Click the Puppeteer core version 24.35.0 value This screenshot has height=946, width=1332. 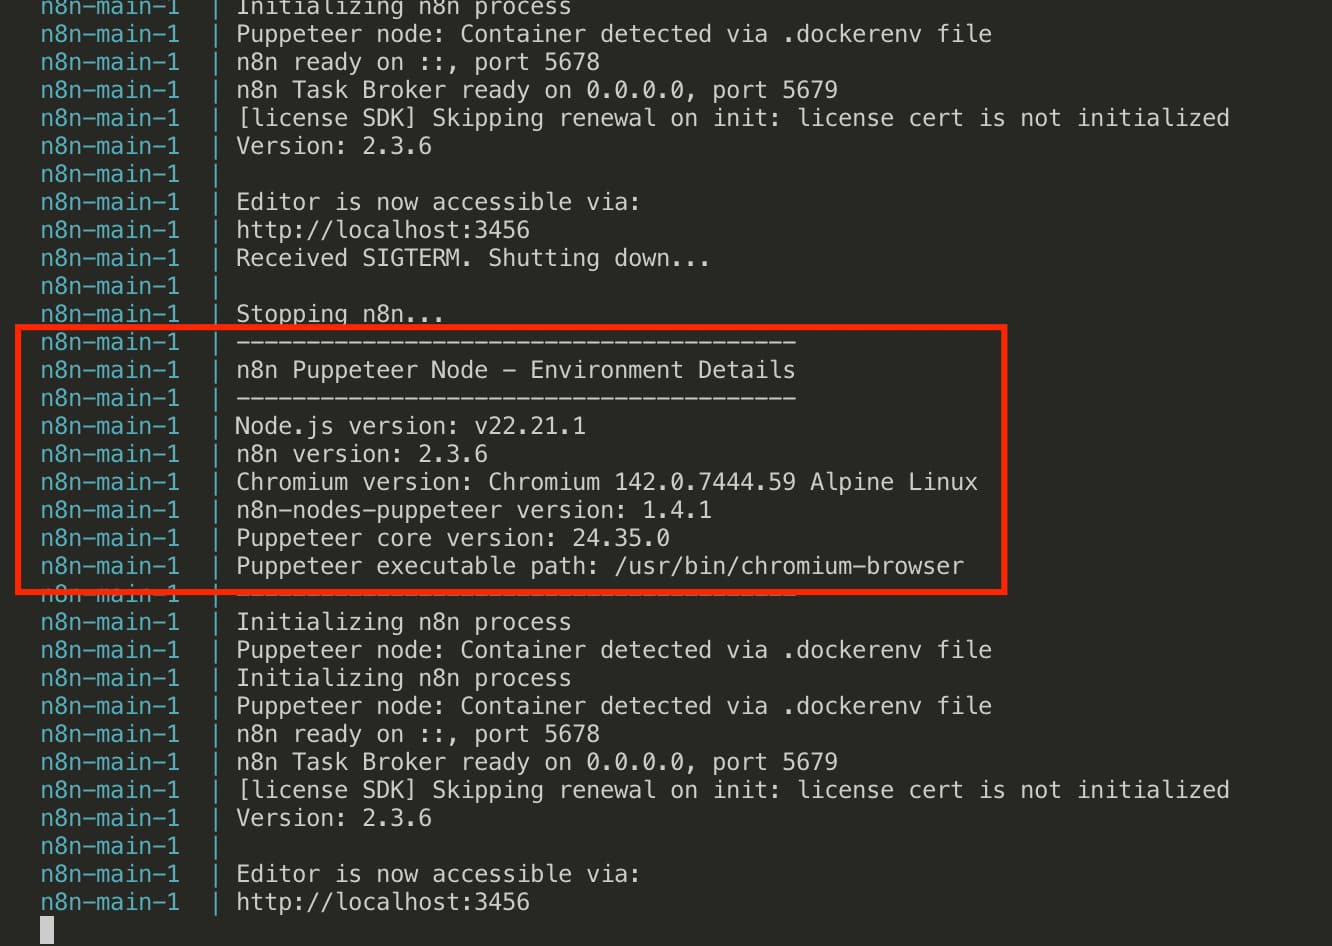620,537
